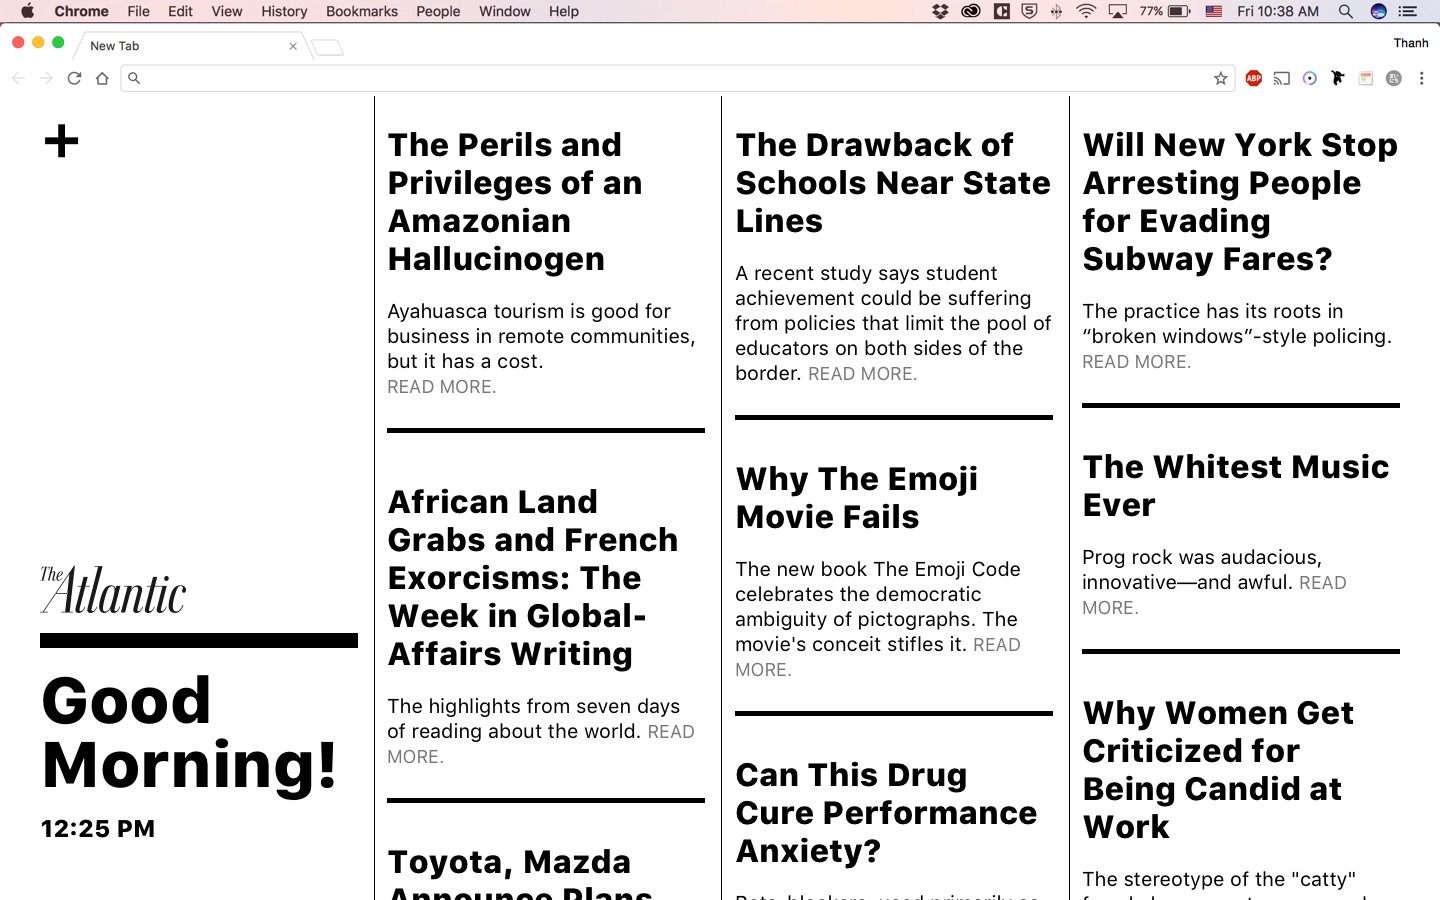Open The Whitest Music Ever article
This screenshot has width=1440, height=900.
coord(1236,485)
